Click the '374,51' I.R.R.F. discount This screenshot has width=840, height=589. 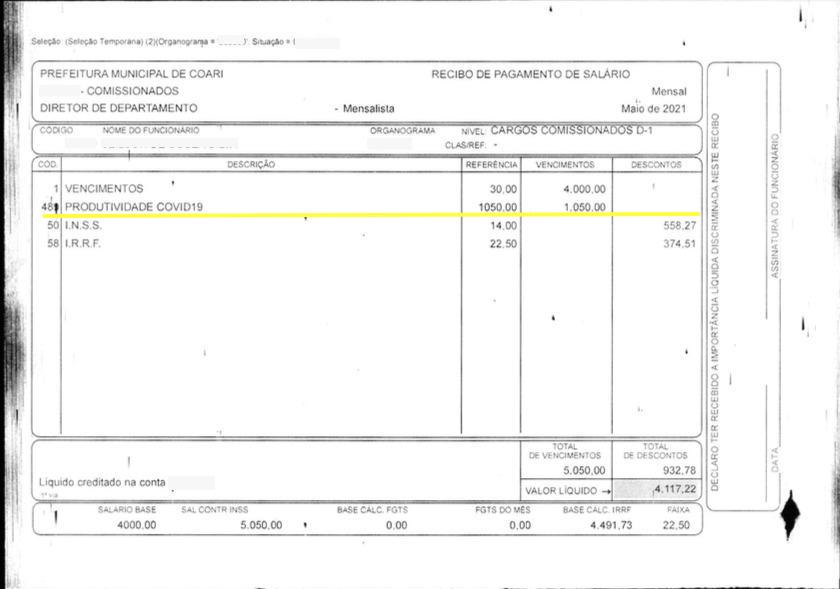tap(679, 244)
